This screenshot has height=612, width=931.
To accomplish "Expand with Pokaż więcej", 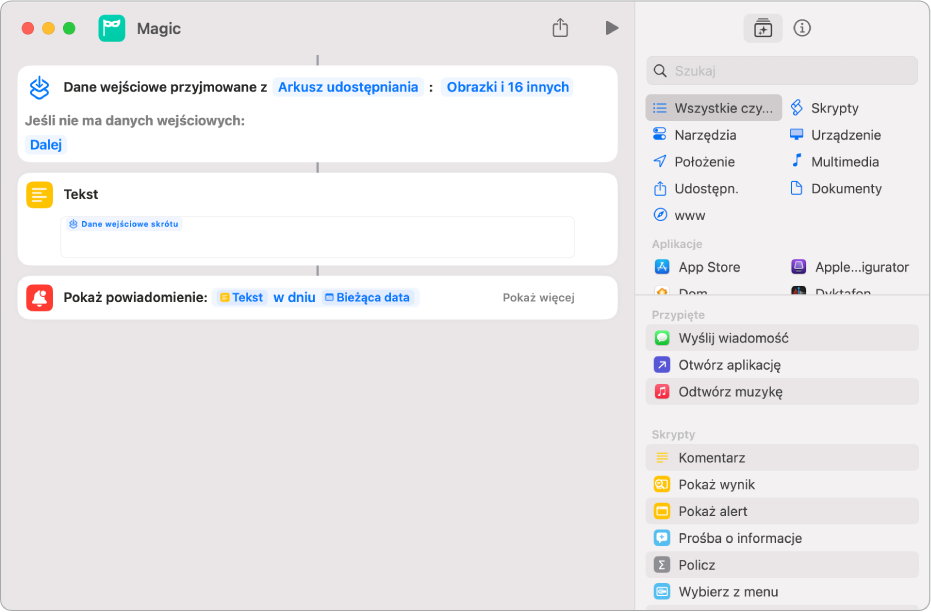I will pyautogui.click(x=538, y=297).
